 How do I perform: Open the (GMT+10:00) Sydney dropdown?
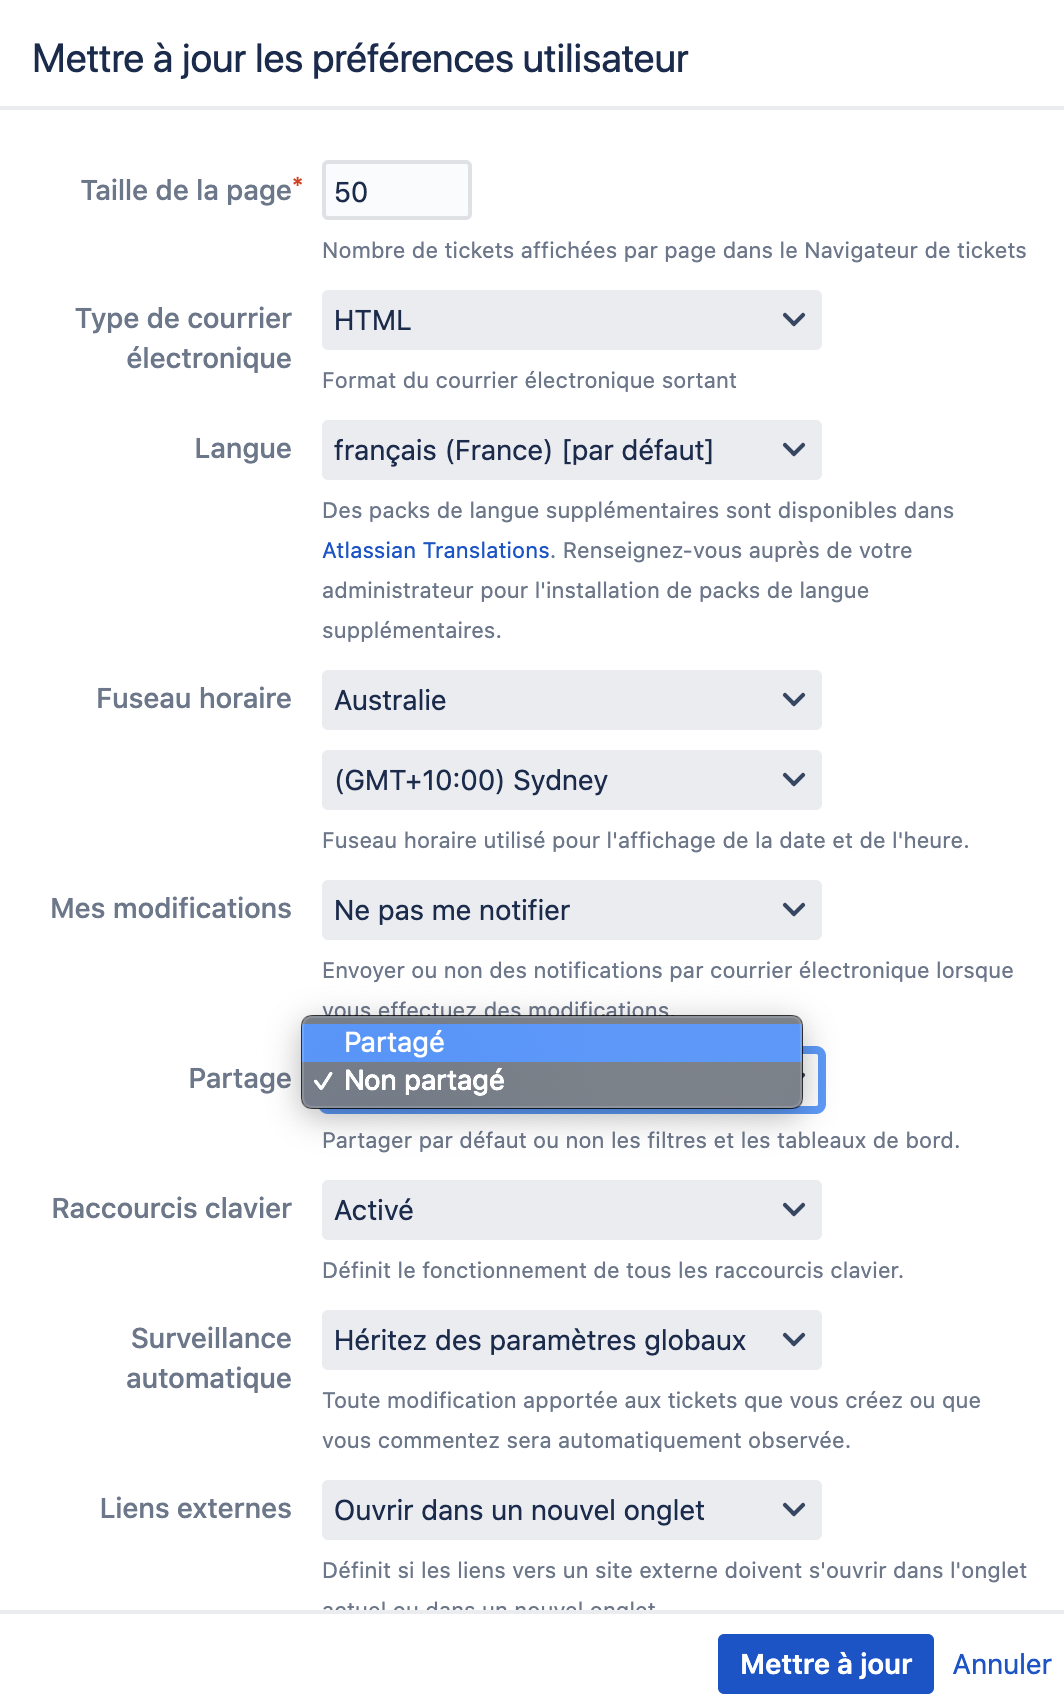(x=571, y=780)
